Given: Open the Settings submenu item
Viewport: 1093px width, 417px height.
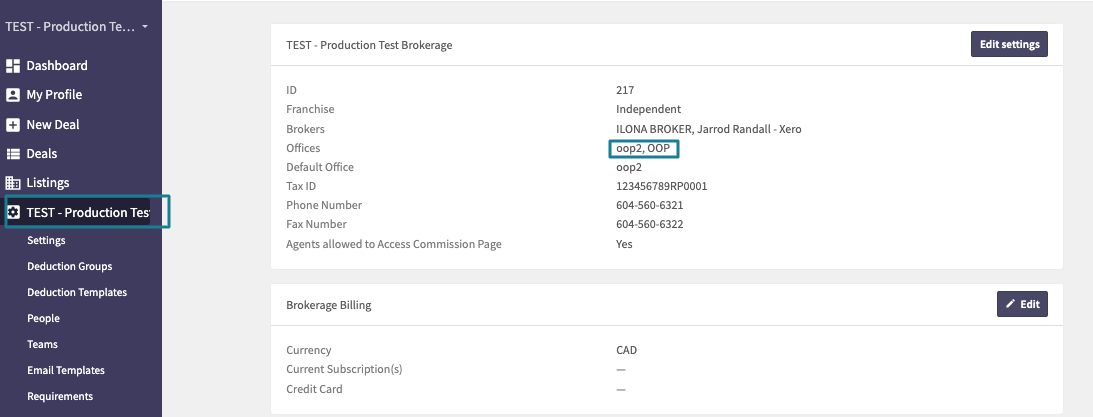Looking at the screenshot, I should [x=46, y=240].
